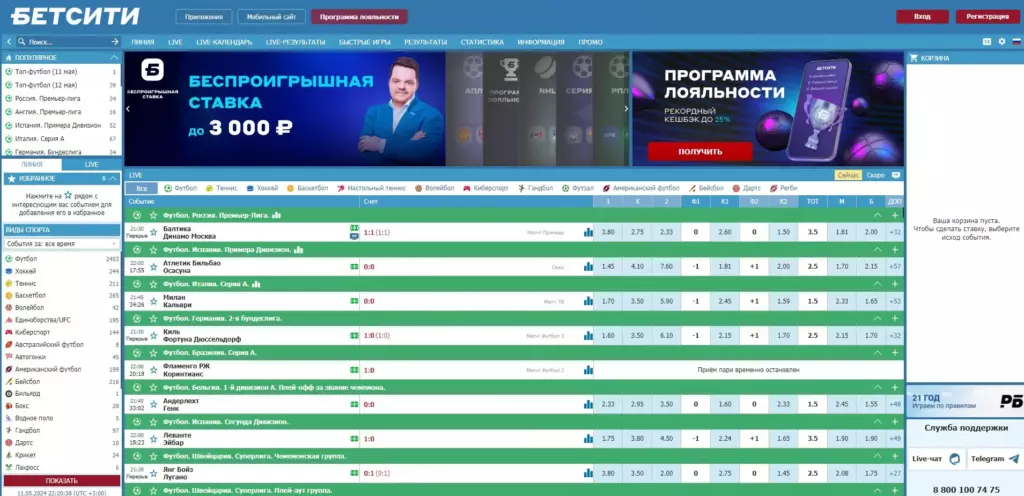Select the Теннис sport filter tab
The image size is (1024, 496).
(x=221, y=188)
